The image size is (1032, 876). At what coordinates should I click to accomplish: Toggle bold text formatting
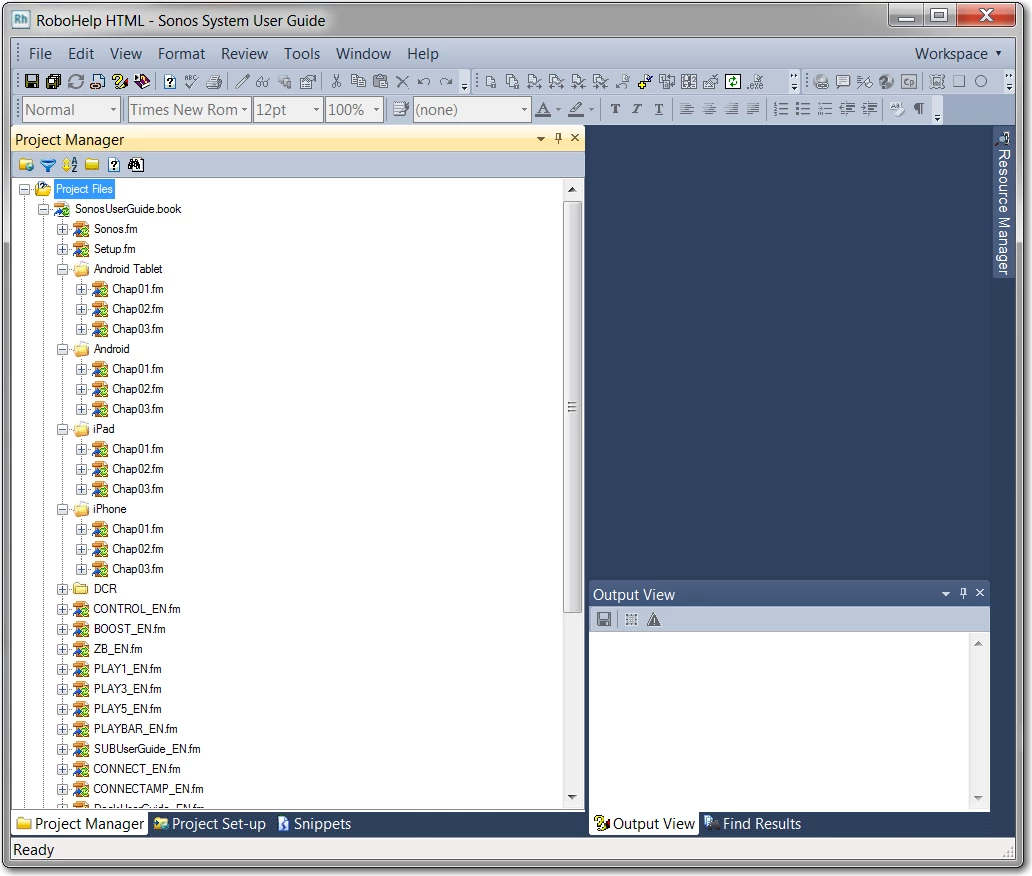pyautogui.click(x=615, y=109)
